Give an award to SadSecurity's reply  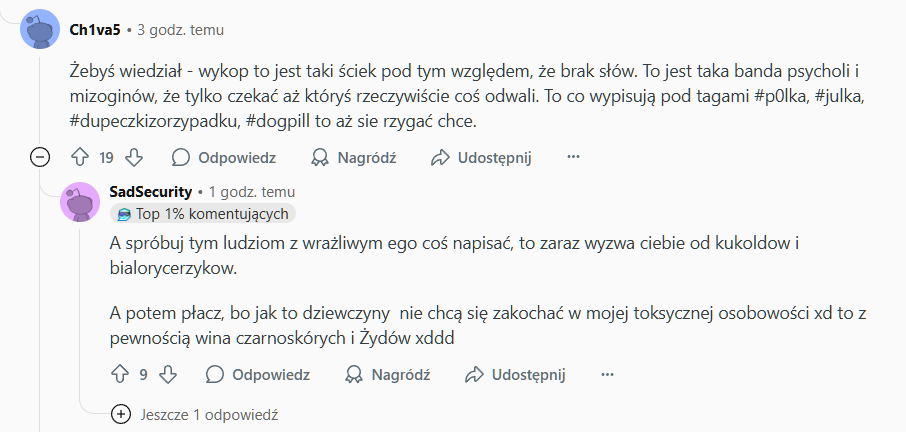387,374
